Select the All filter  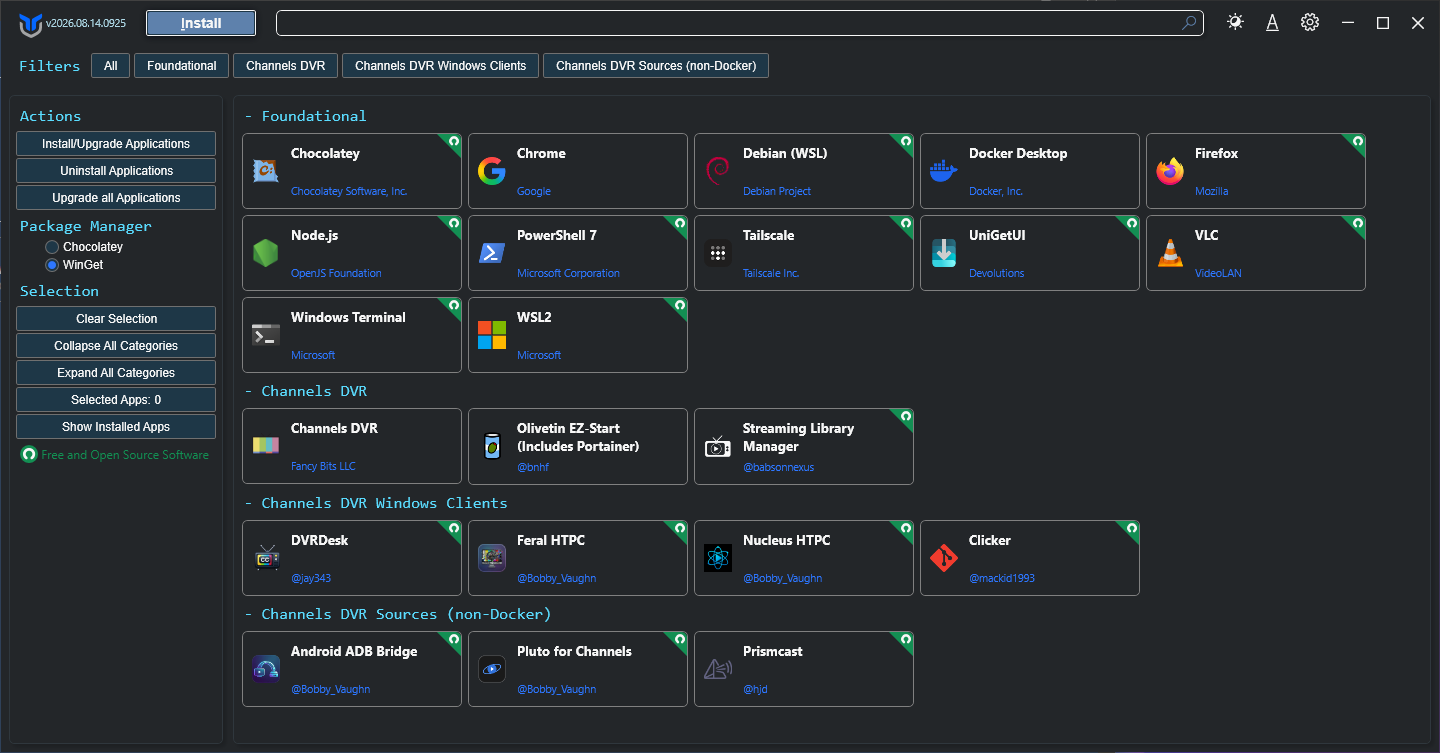click(111, 66)
